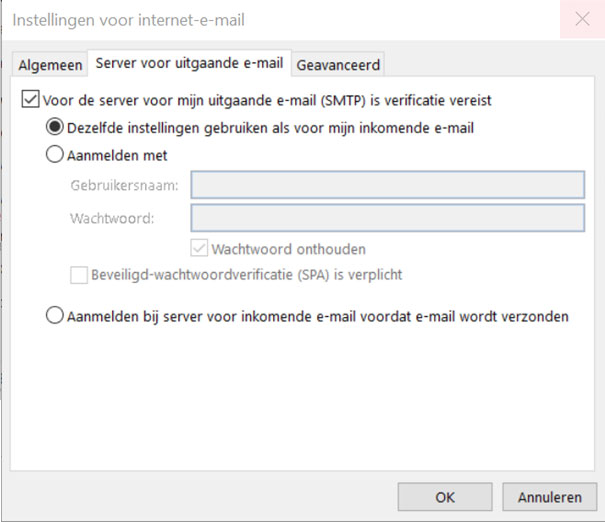Click the Dezelfde instellingen gebruiken label text

click(270, 128)
